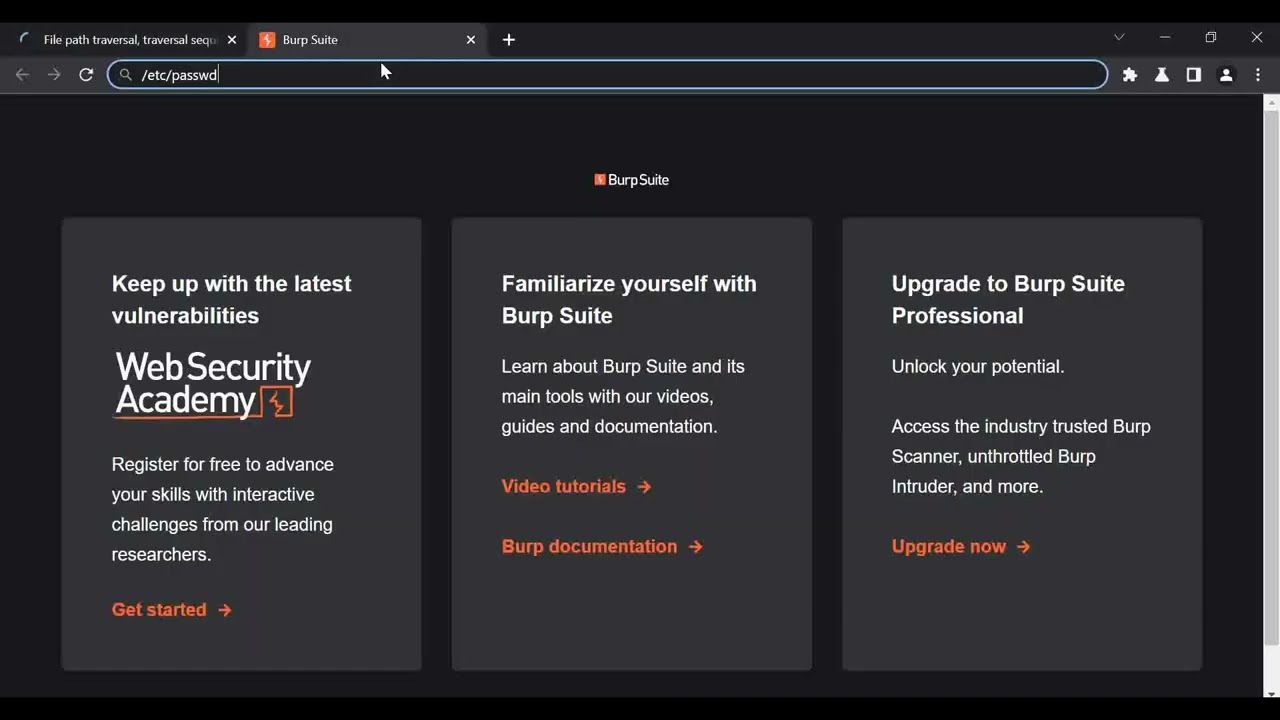Click the text Unlock your potential
This screenshot has height=720, width=1280.
[978, 367]
